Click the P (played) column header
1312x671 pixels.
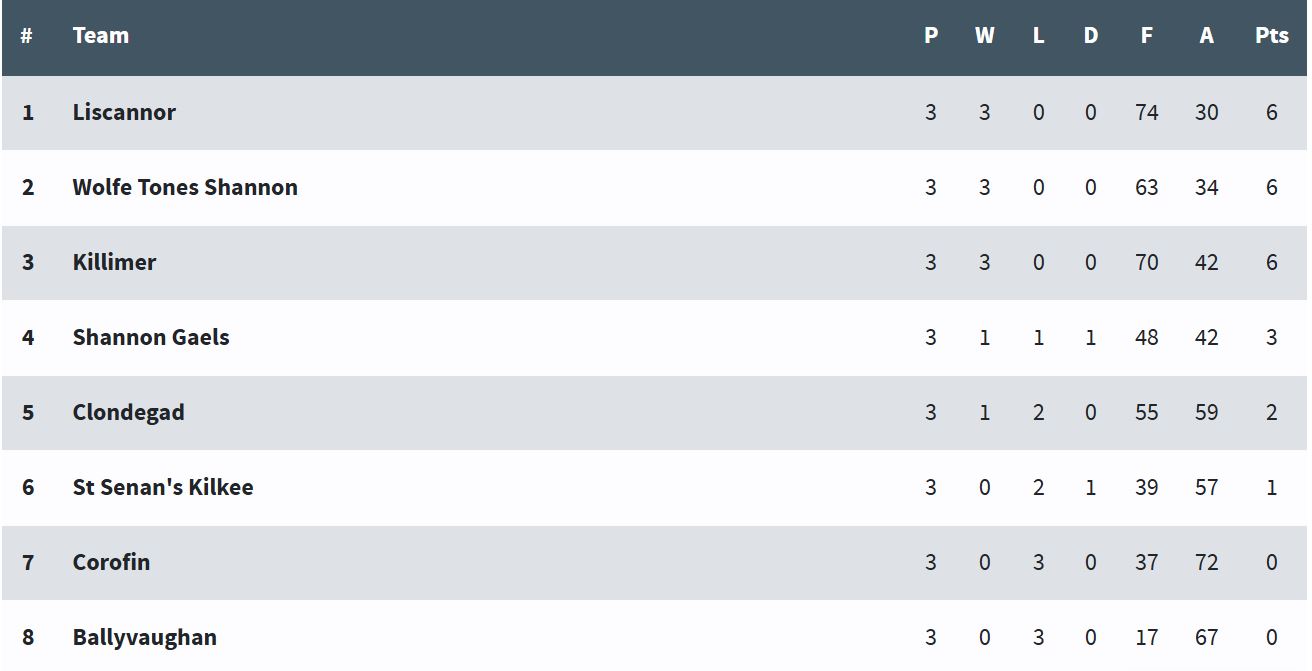click(931, 36)
